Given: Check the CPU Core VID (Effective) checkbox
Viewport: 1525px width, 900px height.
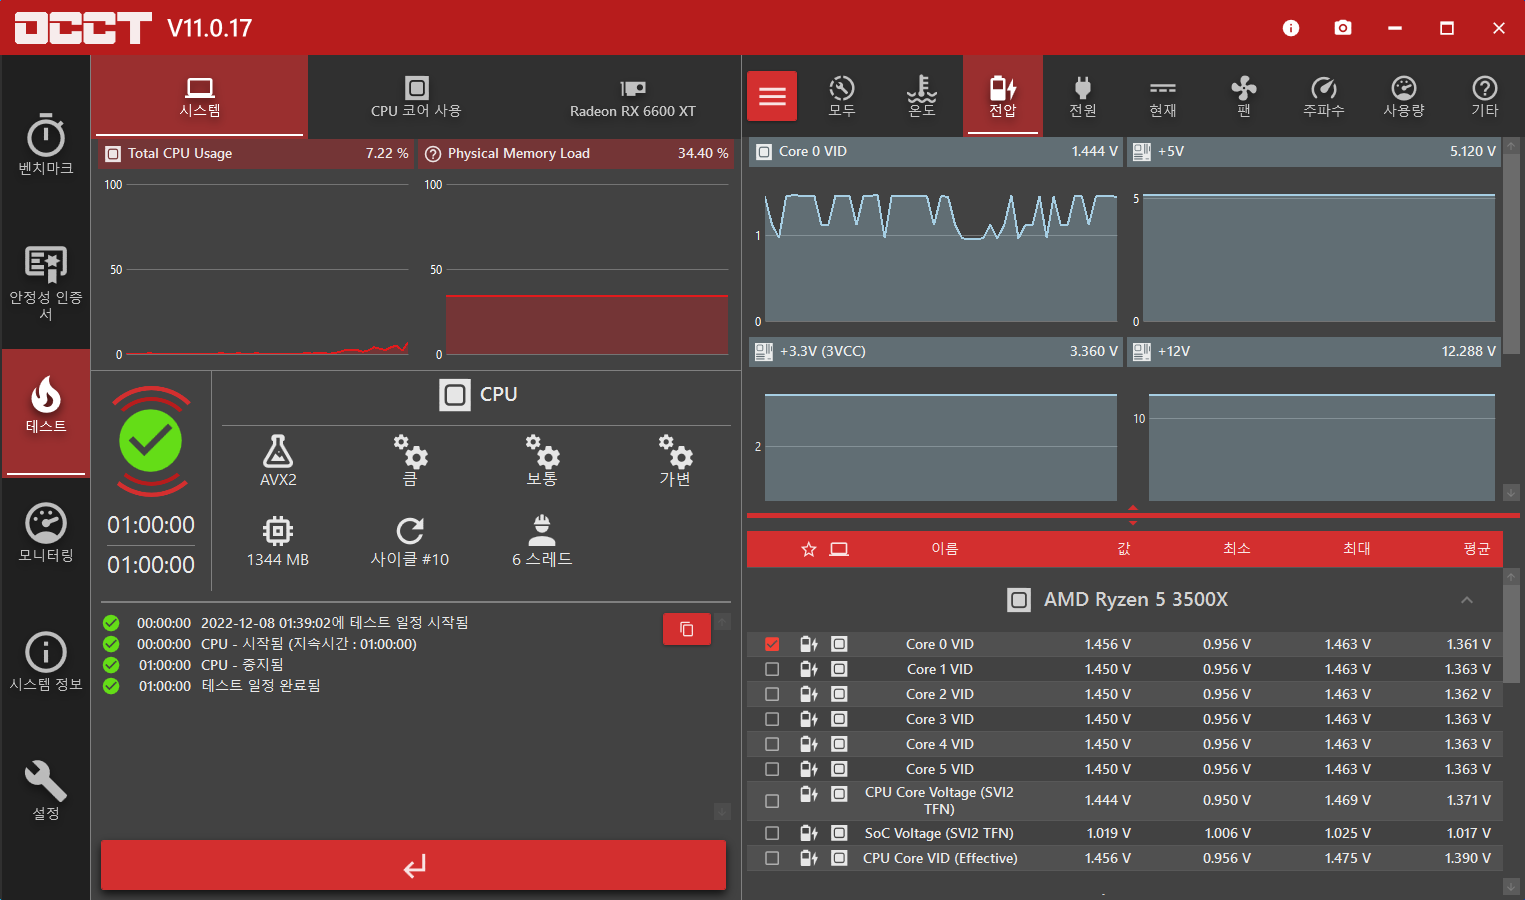Looking at the screenshot, I should [772, 858].
